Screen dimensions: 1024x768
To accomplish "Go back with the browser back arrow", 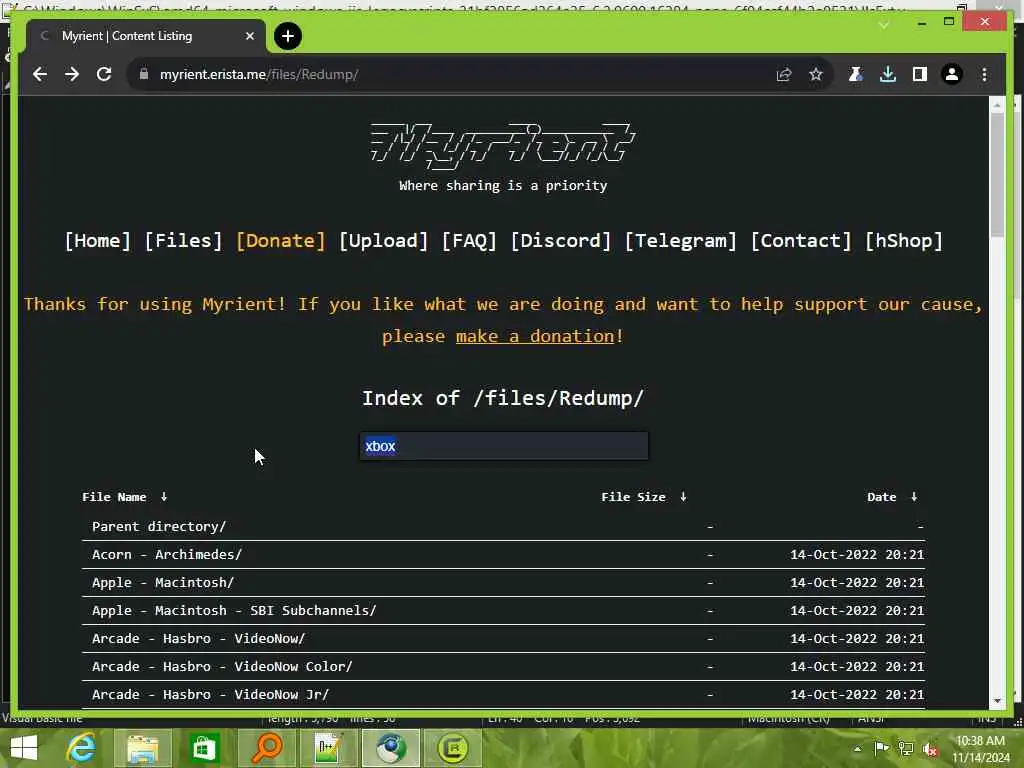I will click(x=40, y=74).
